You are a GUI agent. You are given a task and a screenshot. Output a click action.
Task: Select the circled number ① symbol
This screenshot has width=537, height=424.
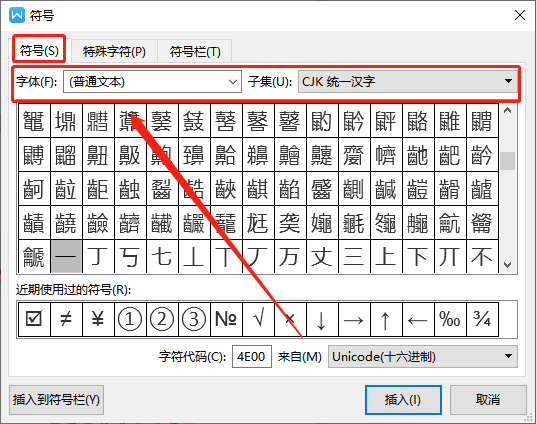tap(130, 320)
